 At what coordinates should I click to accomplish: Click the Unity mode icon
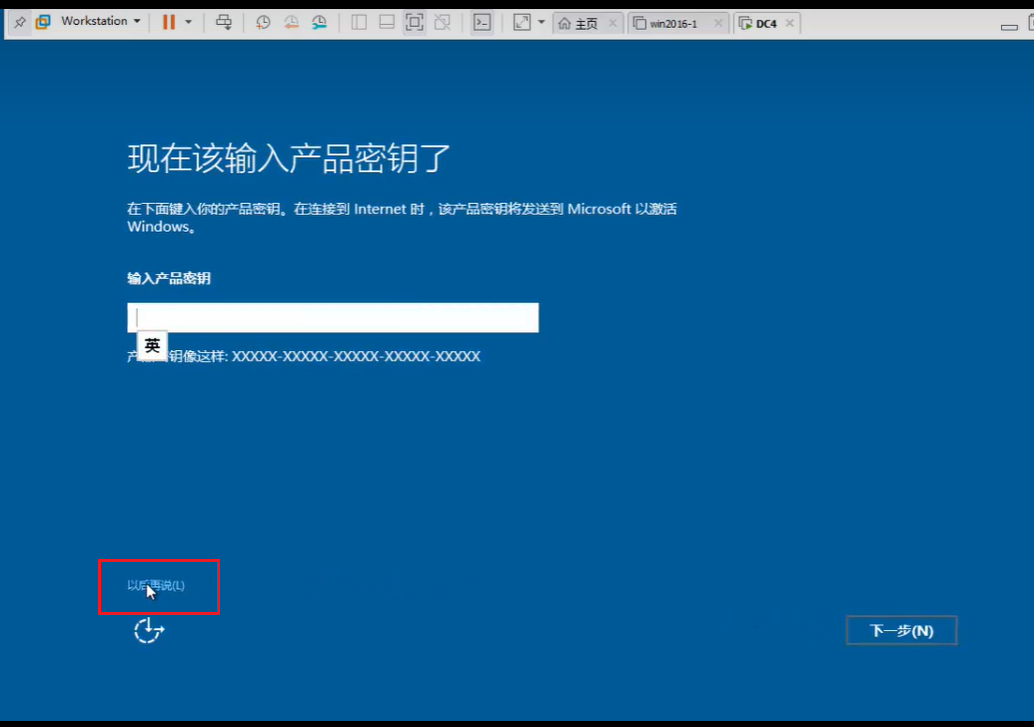442,22
